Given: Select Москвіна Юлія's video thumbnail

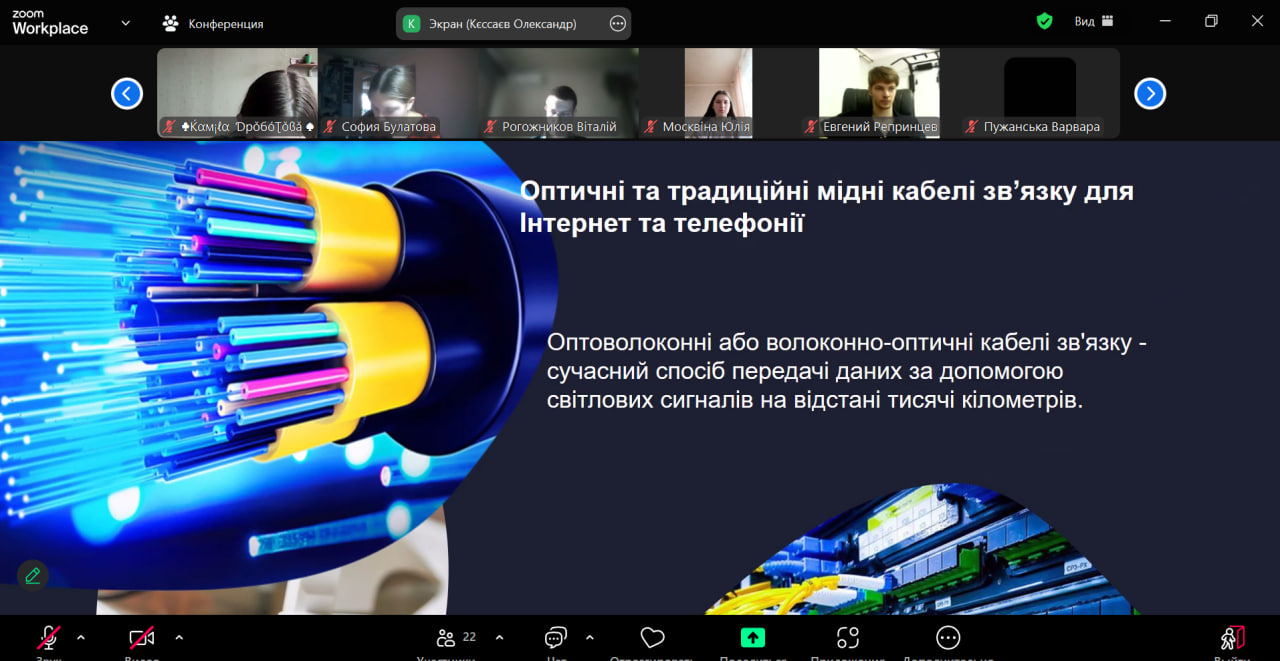Looking at the screenshot, I should [718, 93].
